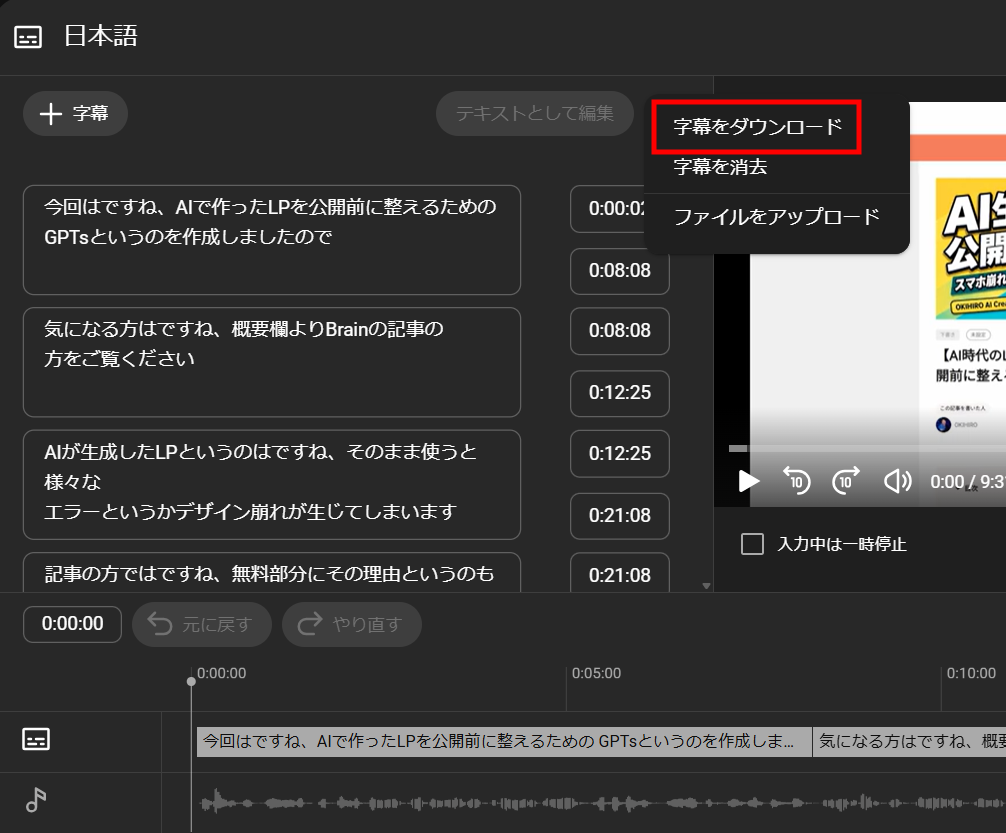Click the 0:10:00 timeline mark
Viewport: 1006px width, 833px height.
971,673
